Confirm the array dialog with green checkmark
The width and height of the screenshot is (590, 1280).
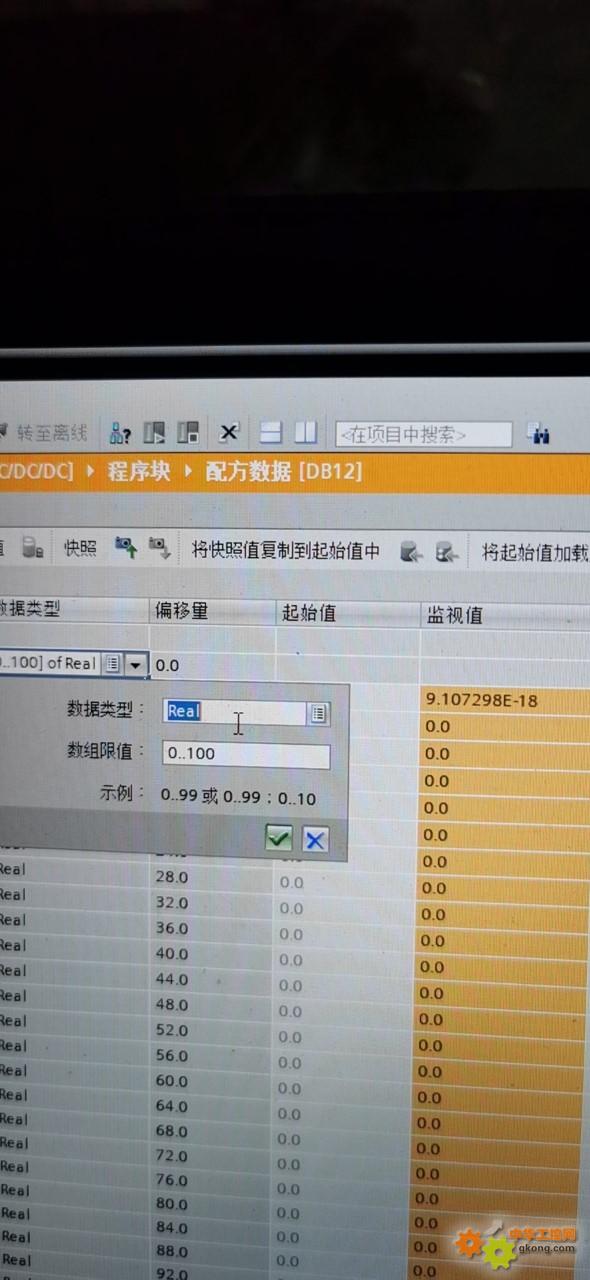coord(279,838)
